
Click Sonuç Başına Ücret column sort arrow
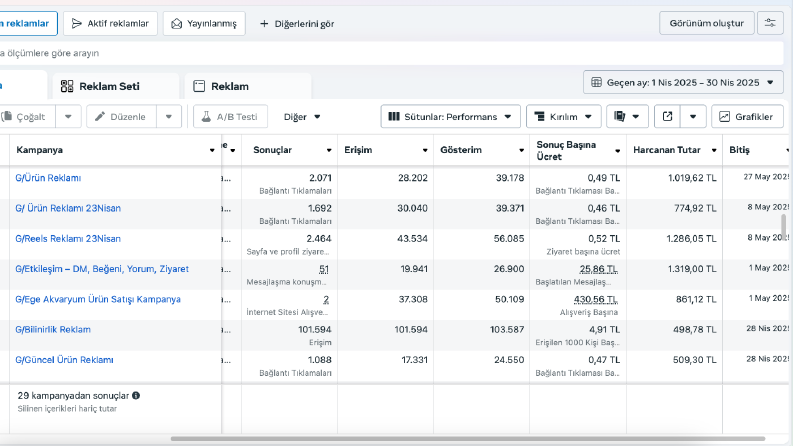(x=617, y=151)
